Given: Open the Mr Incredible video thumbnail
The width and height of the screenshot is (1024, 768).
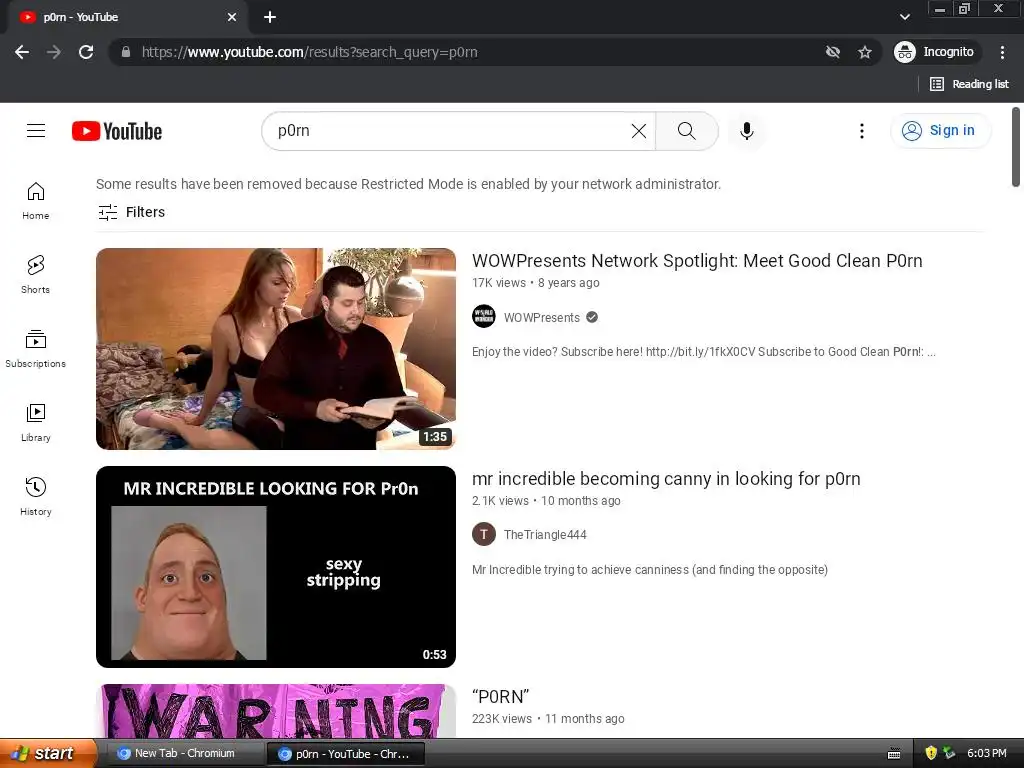Looking at the screenshot, I should coord(276,567).
